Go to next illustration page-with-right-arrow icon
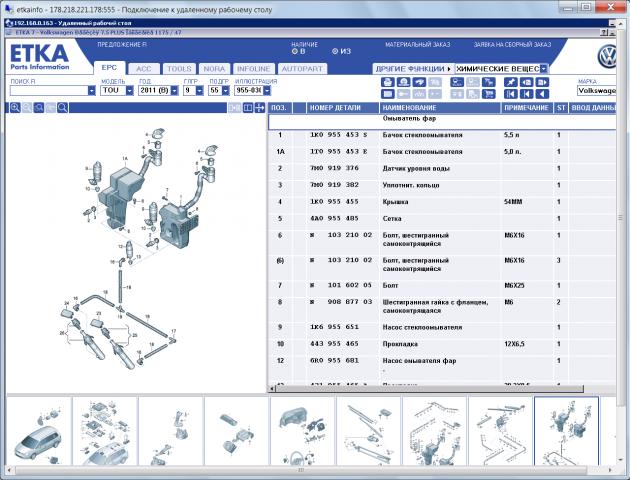This screenshot has width=630, height=480. click(542, 82)
